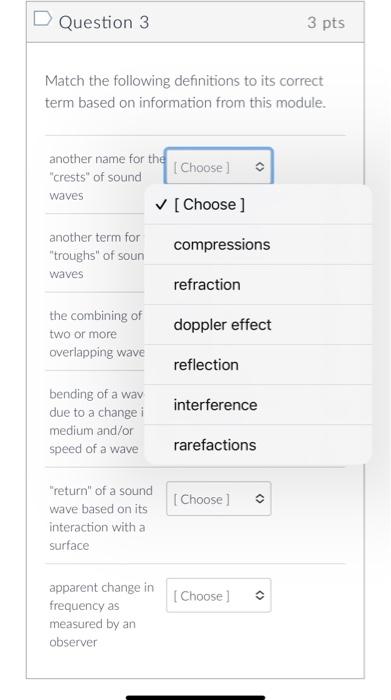Click the '3 pts' points label
The width and height of the screenshot is (391, 700).
pyautogui.click(x=326, y=22)
